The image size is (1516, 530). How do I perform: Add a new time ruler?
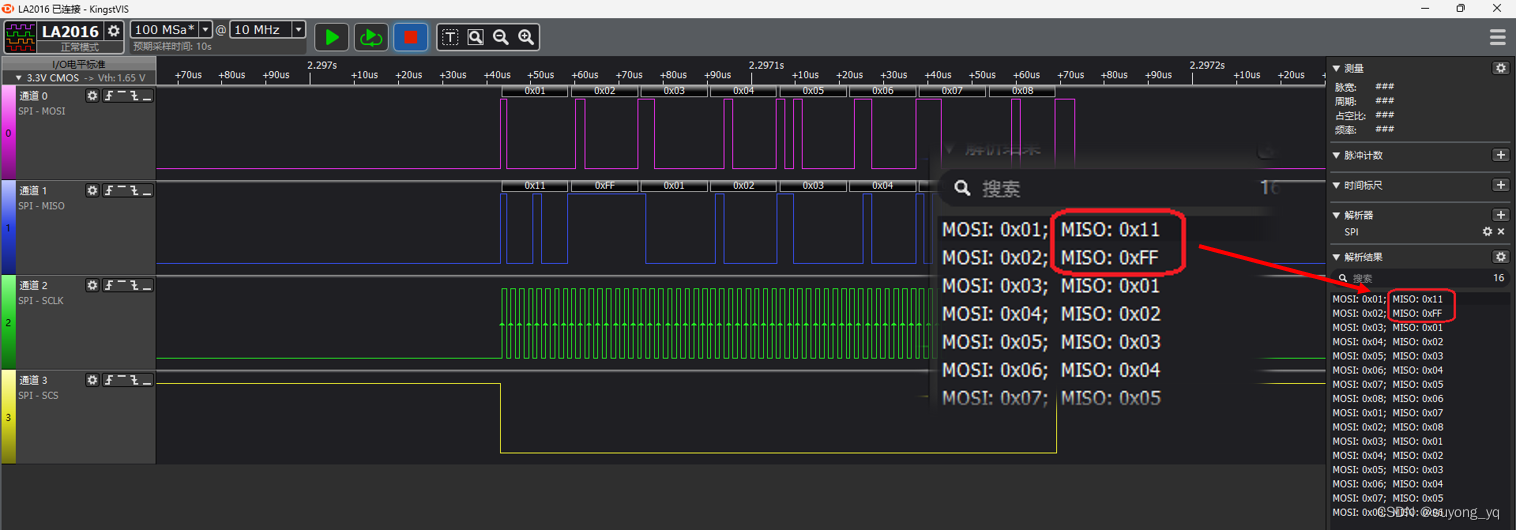(1500, 185)
